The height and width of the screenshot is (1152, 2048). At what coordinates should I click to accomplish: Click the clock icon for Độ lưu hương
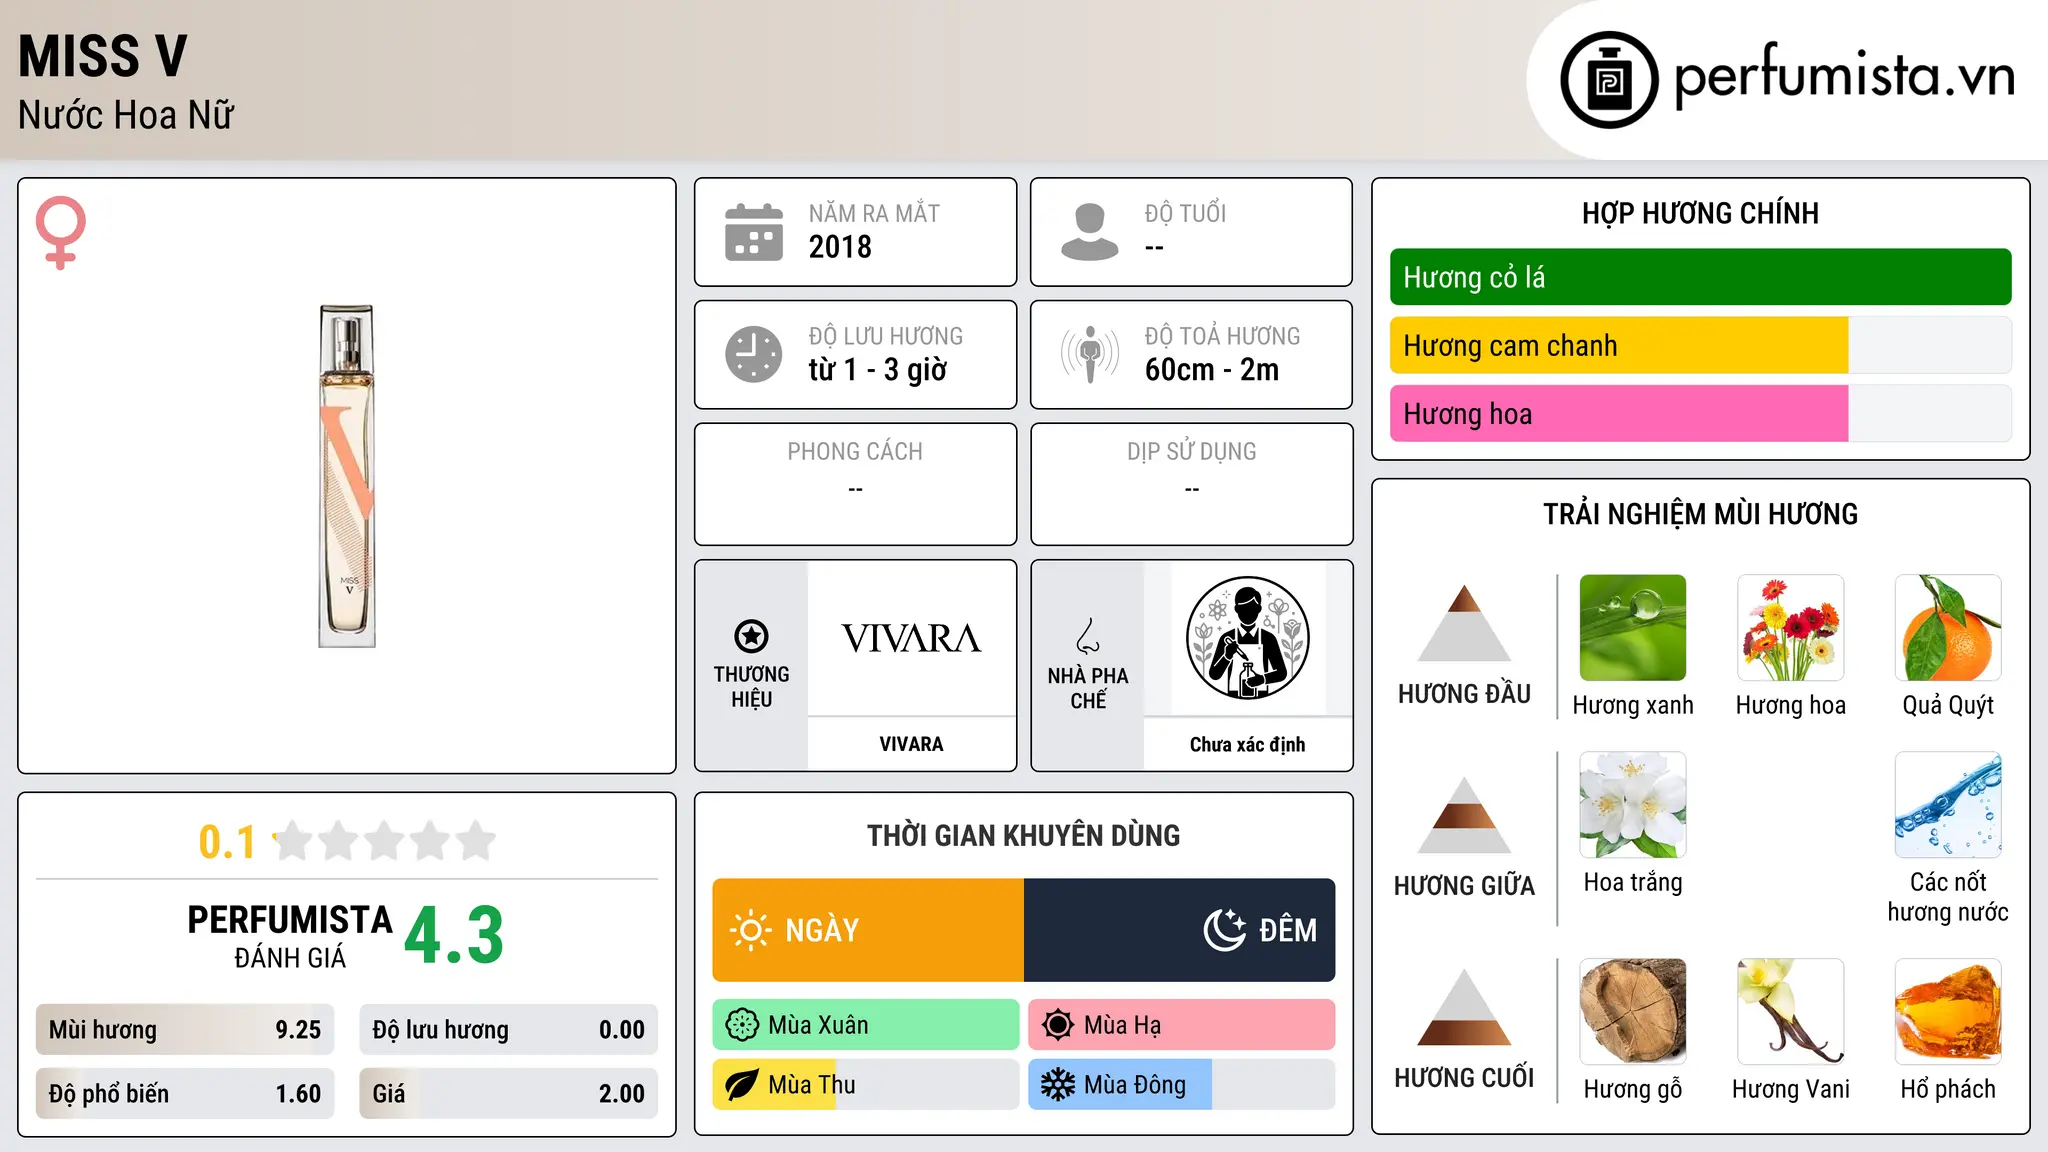[x=754, y=354]
